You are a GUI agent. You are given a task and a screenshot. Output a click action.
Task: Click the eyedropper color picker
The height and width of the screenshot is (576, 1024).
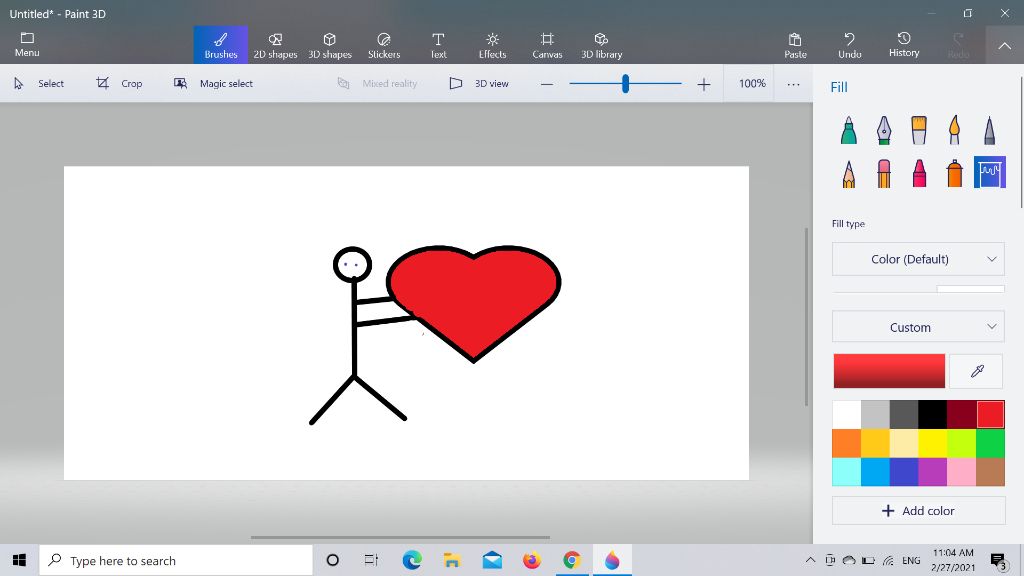click(977, 371)
